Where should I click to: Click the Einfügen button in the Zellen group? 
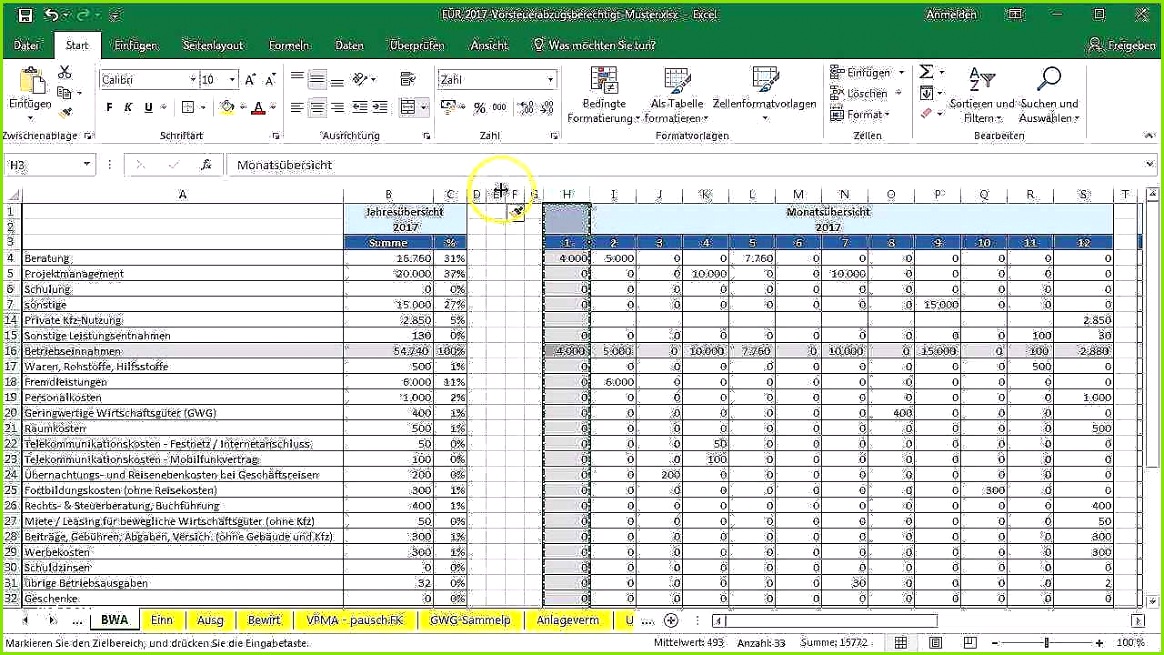(864, 71)
